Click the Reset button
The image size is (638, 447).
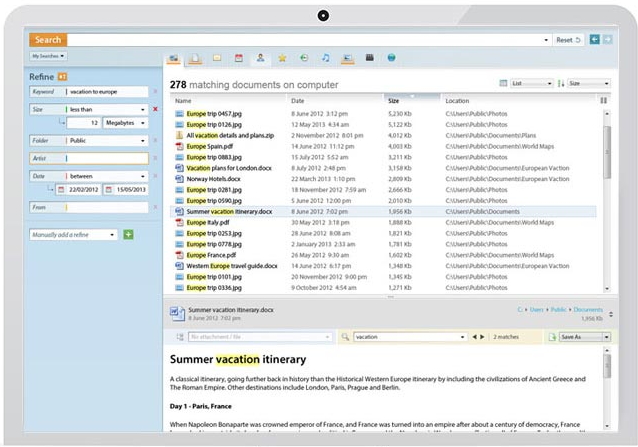pos(568,40)
